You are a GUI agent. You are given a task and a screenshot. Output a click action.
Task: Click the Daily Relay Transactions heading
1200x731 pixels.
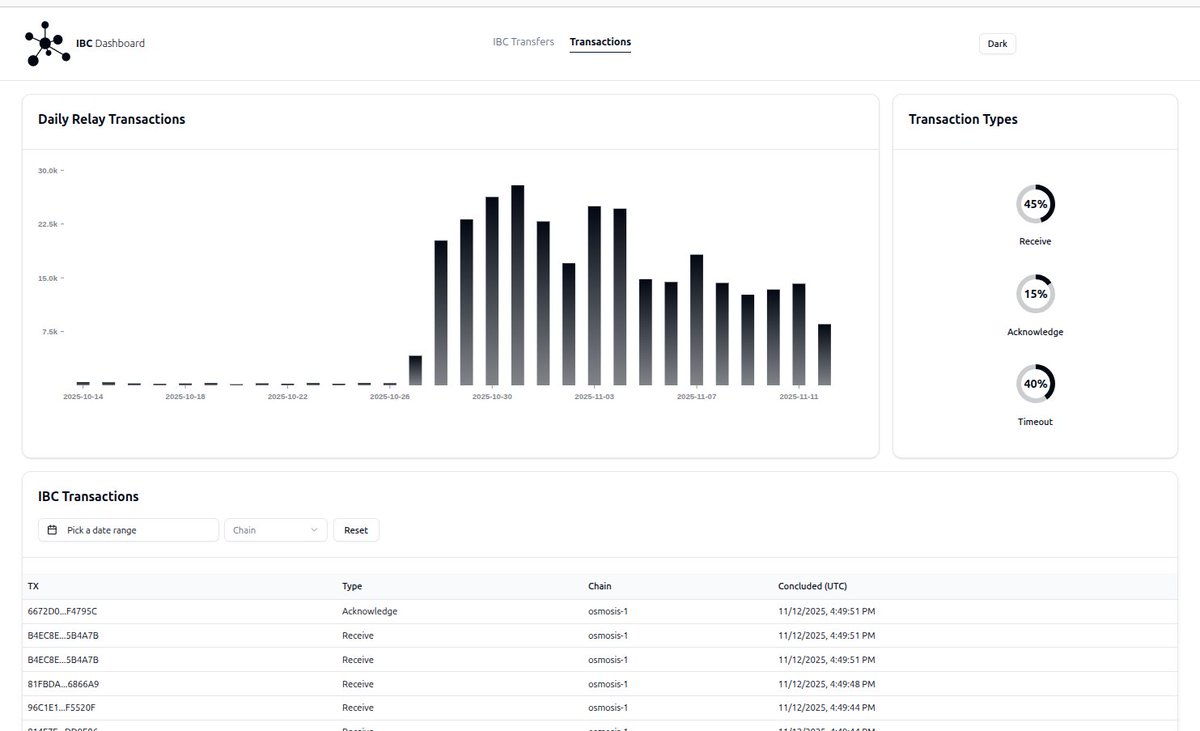pyautogui.click(x=112, y=119)
